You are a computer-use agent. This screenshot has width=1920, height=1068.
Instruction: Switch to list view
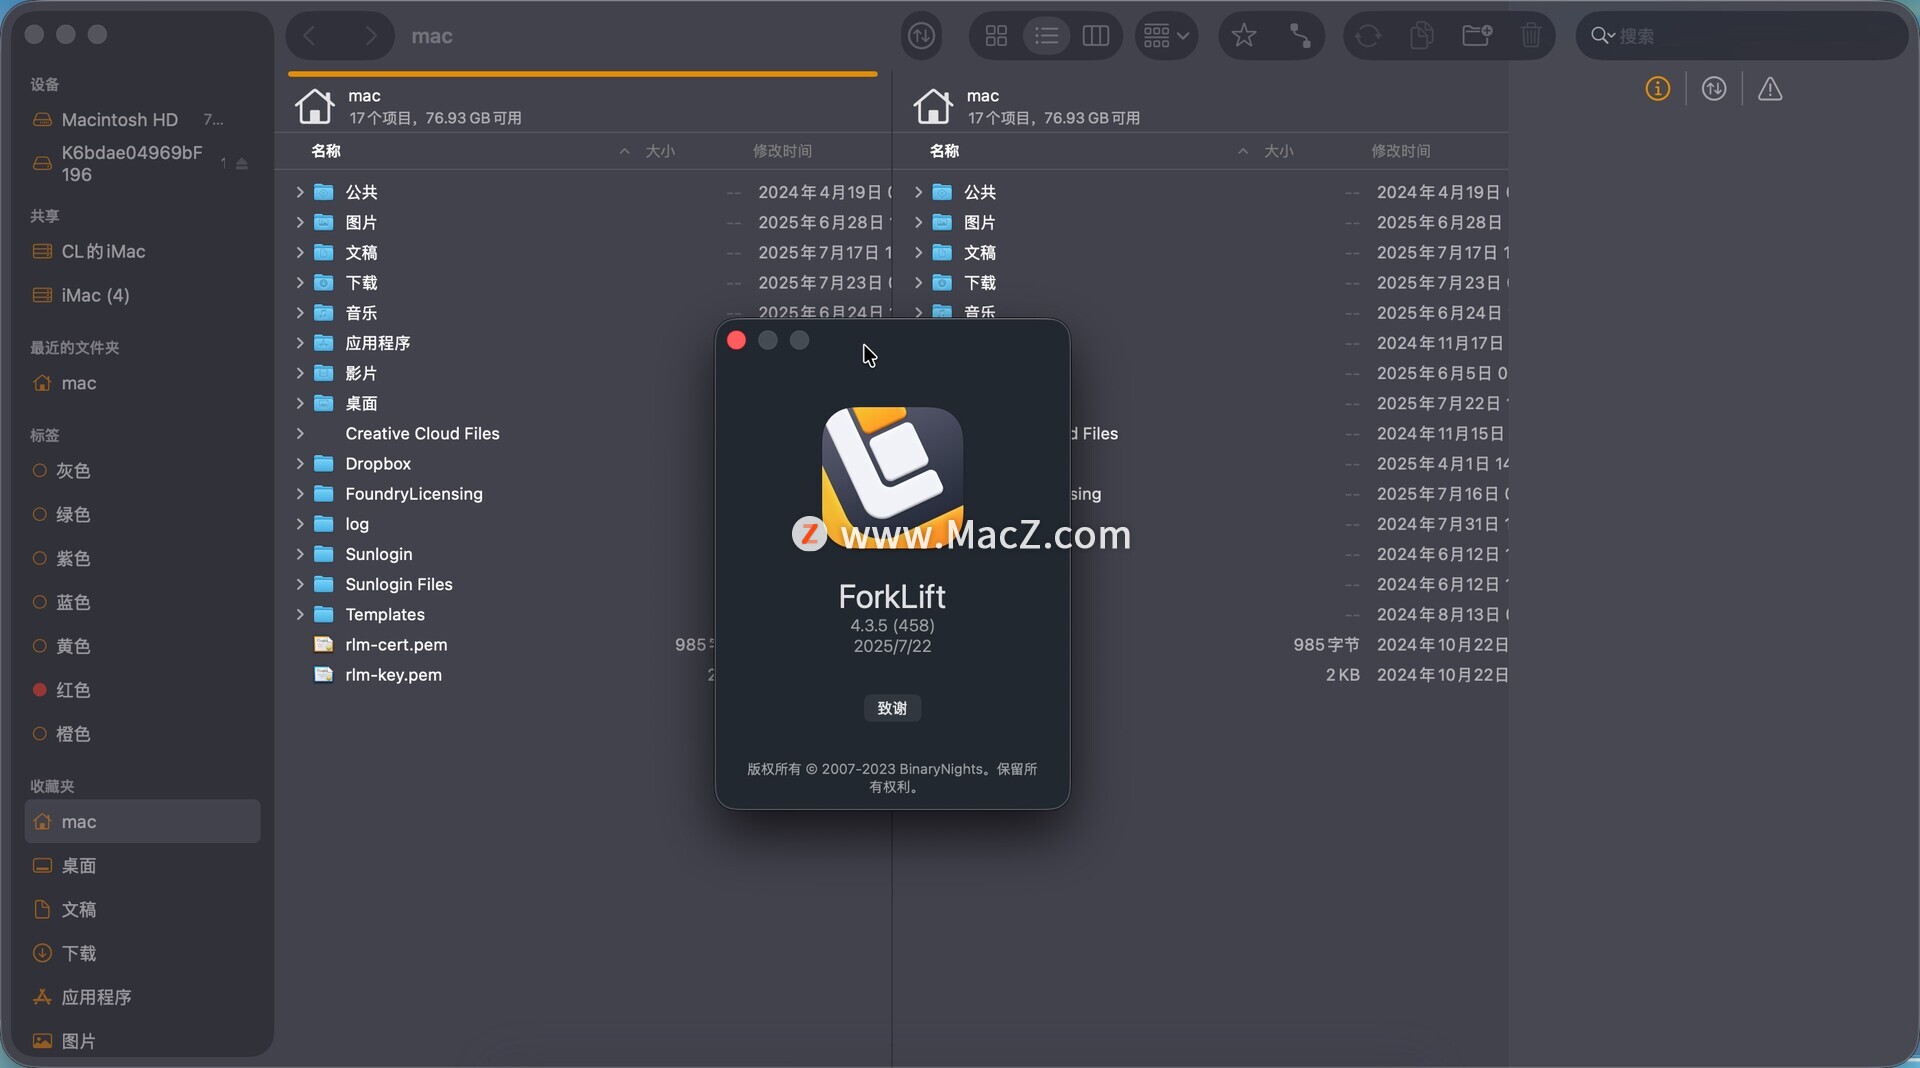click(1046, 36)
